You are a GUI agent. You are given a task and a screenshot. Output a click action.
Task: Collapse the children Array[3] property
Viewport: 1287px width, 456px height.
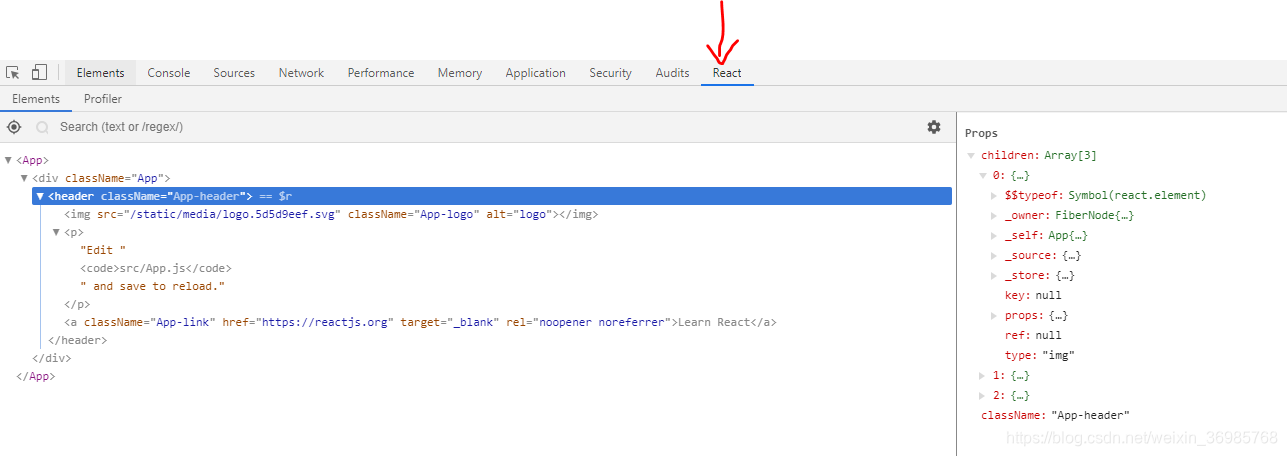970,156
